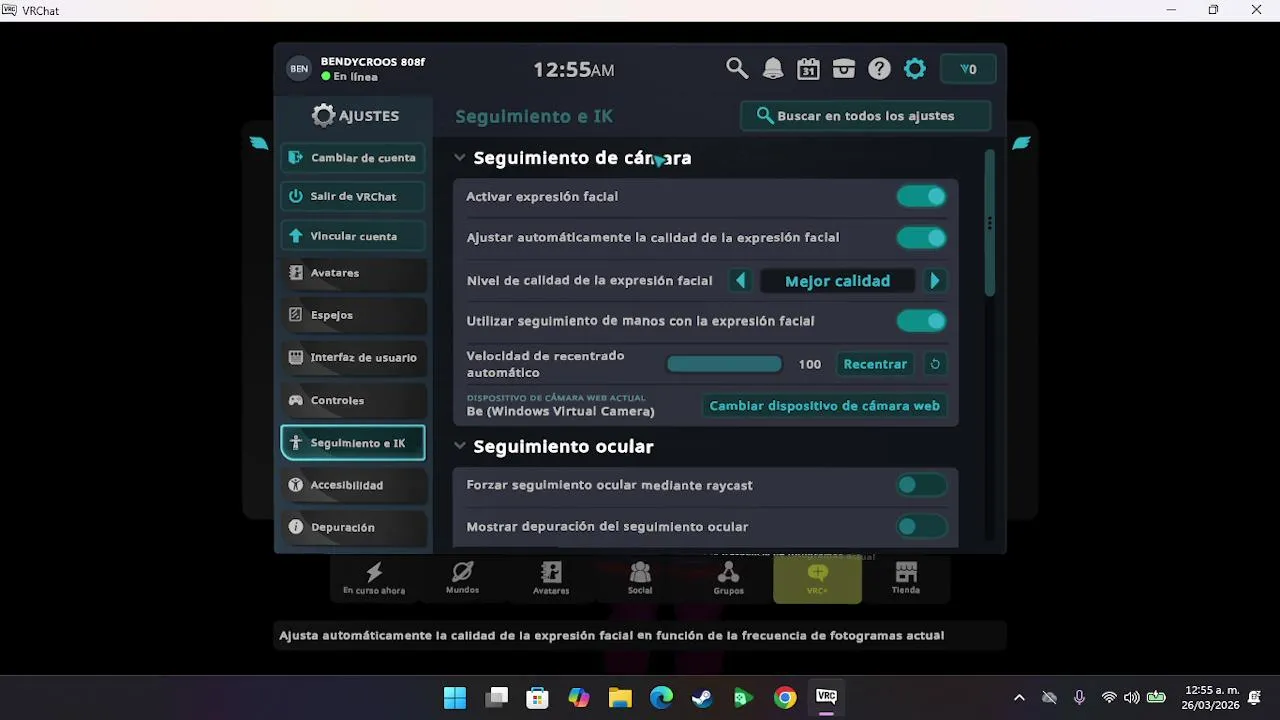Image resolution: width=1280 pixels, height=720 pixels.
Task: Click the Buscar en todos los ajustes field
Action: click(866, 116)
